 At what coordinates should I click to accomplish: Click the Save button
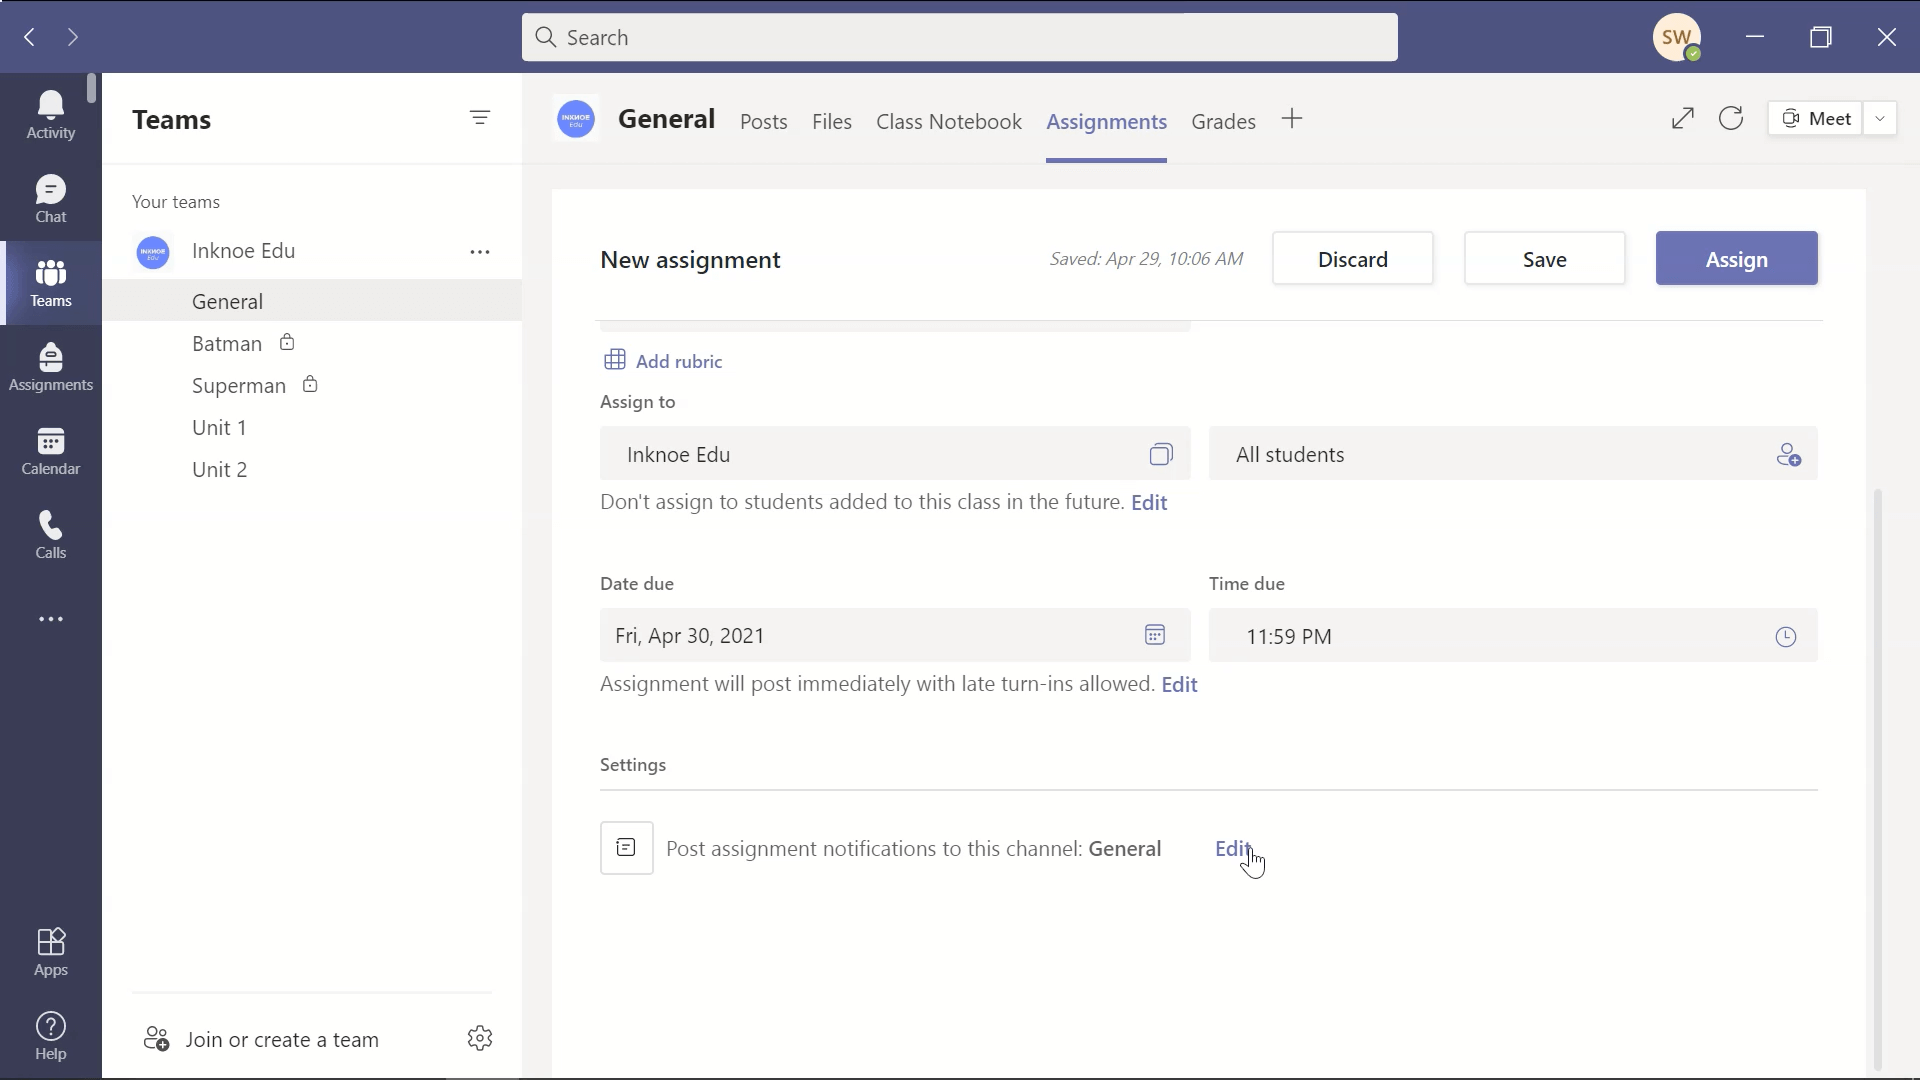coord(1544,258)
